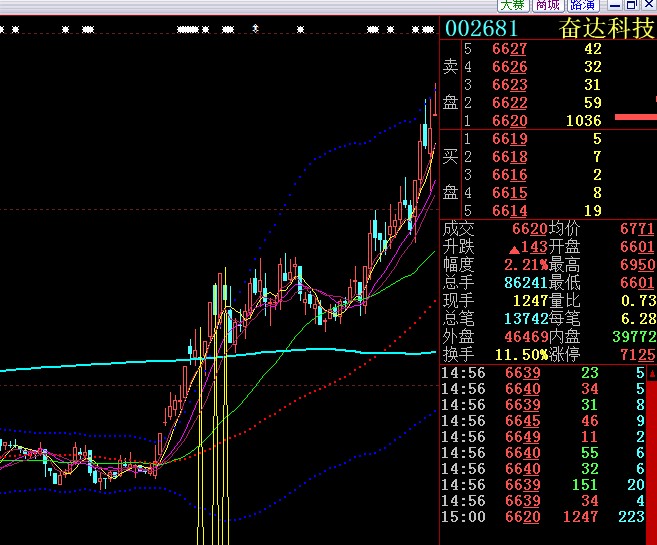Viewport: 657px width, 545px height.
Task: Click the stock name 奋达科技
Action: coord(606,28)
